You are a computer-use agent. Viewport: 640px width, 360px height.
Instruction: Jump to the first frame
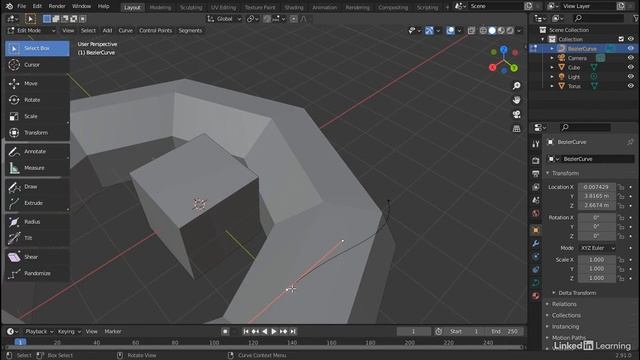(246, 331)
